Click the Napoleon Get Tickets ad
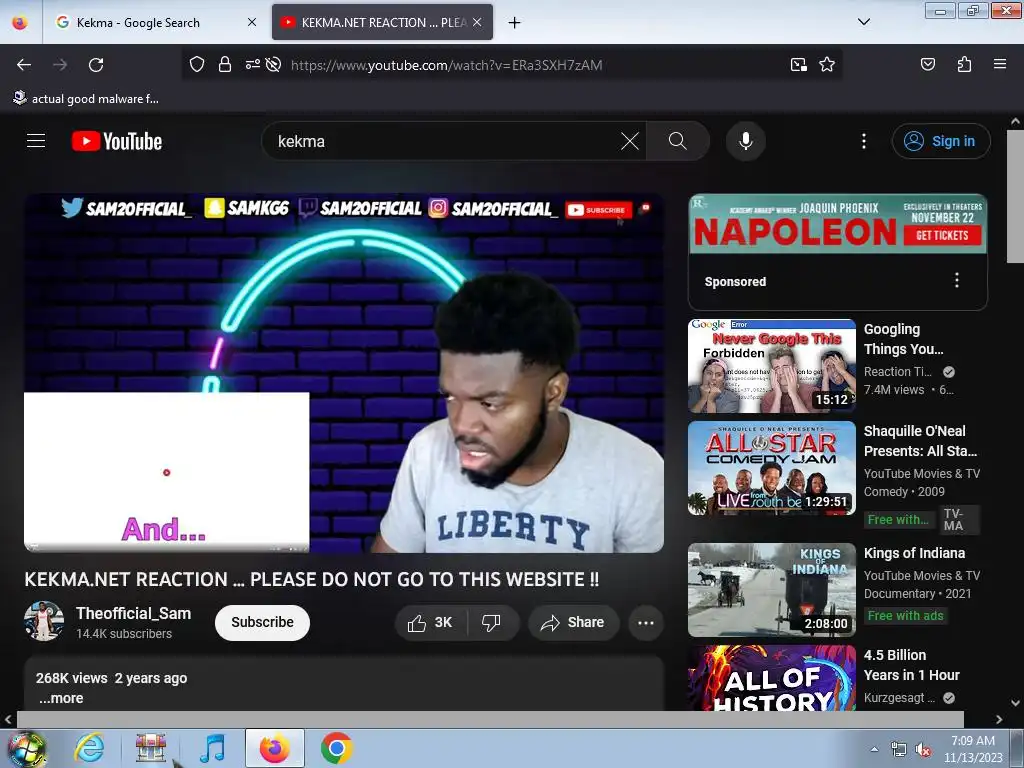This screenshot has height=768, width=1024. click(x=942, y=235)
